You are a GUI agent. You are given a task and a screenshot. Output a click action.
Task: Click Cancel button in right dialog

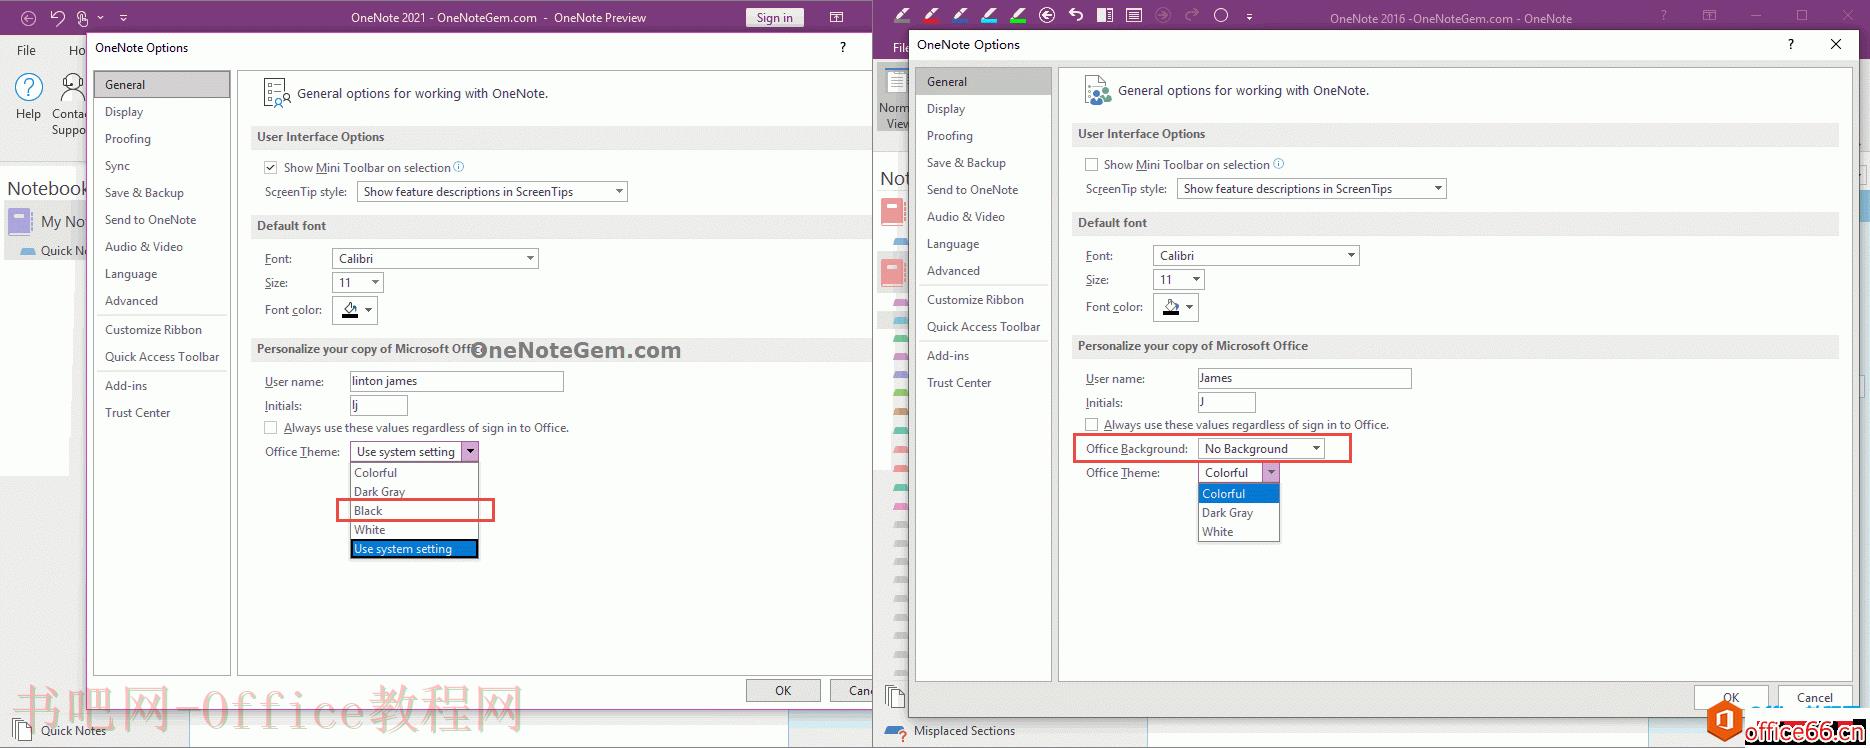1814,697
